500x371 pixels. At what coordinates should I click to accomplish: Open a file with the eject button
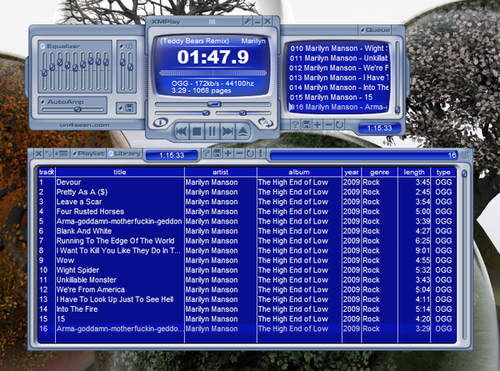[243, 131]
